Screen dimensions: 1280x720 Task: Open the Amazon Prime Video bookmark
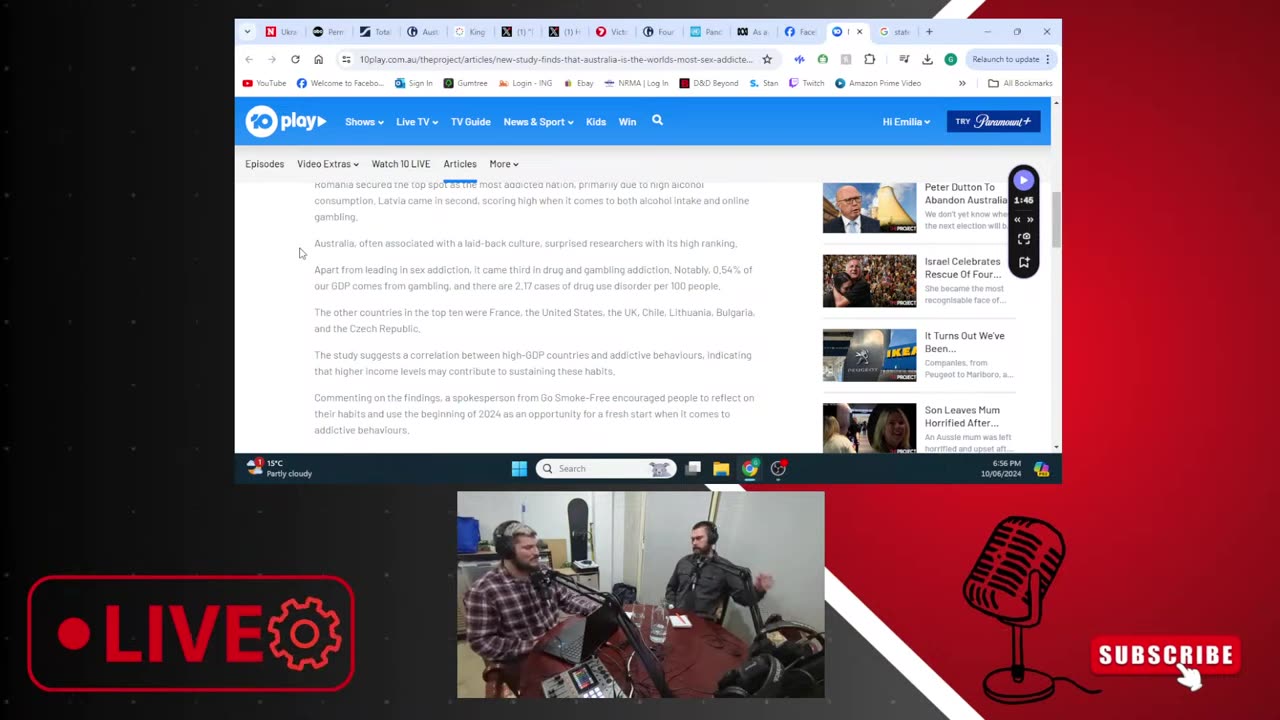pos(878,83)
